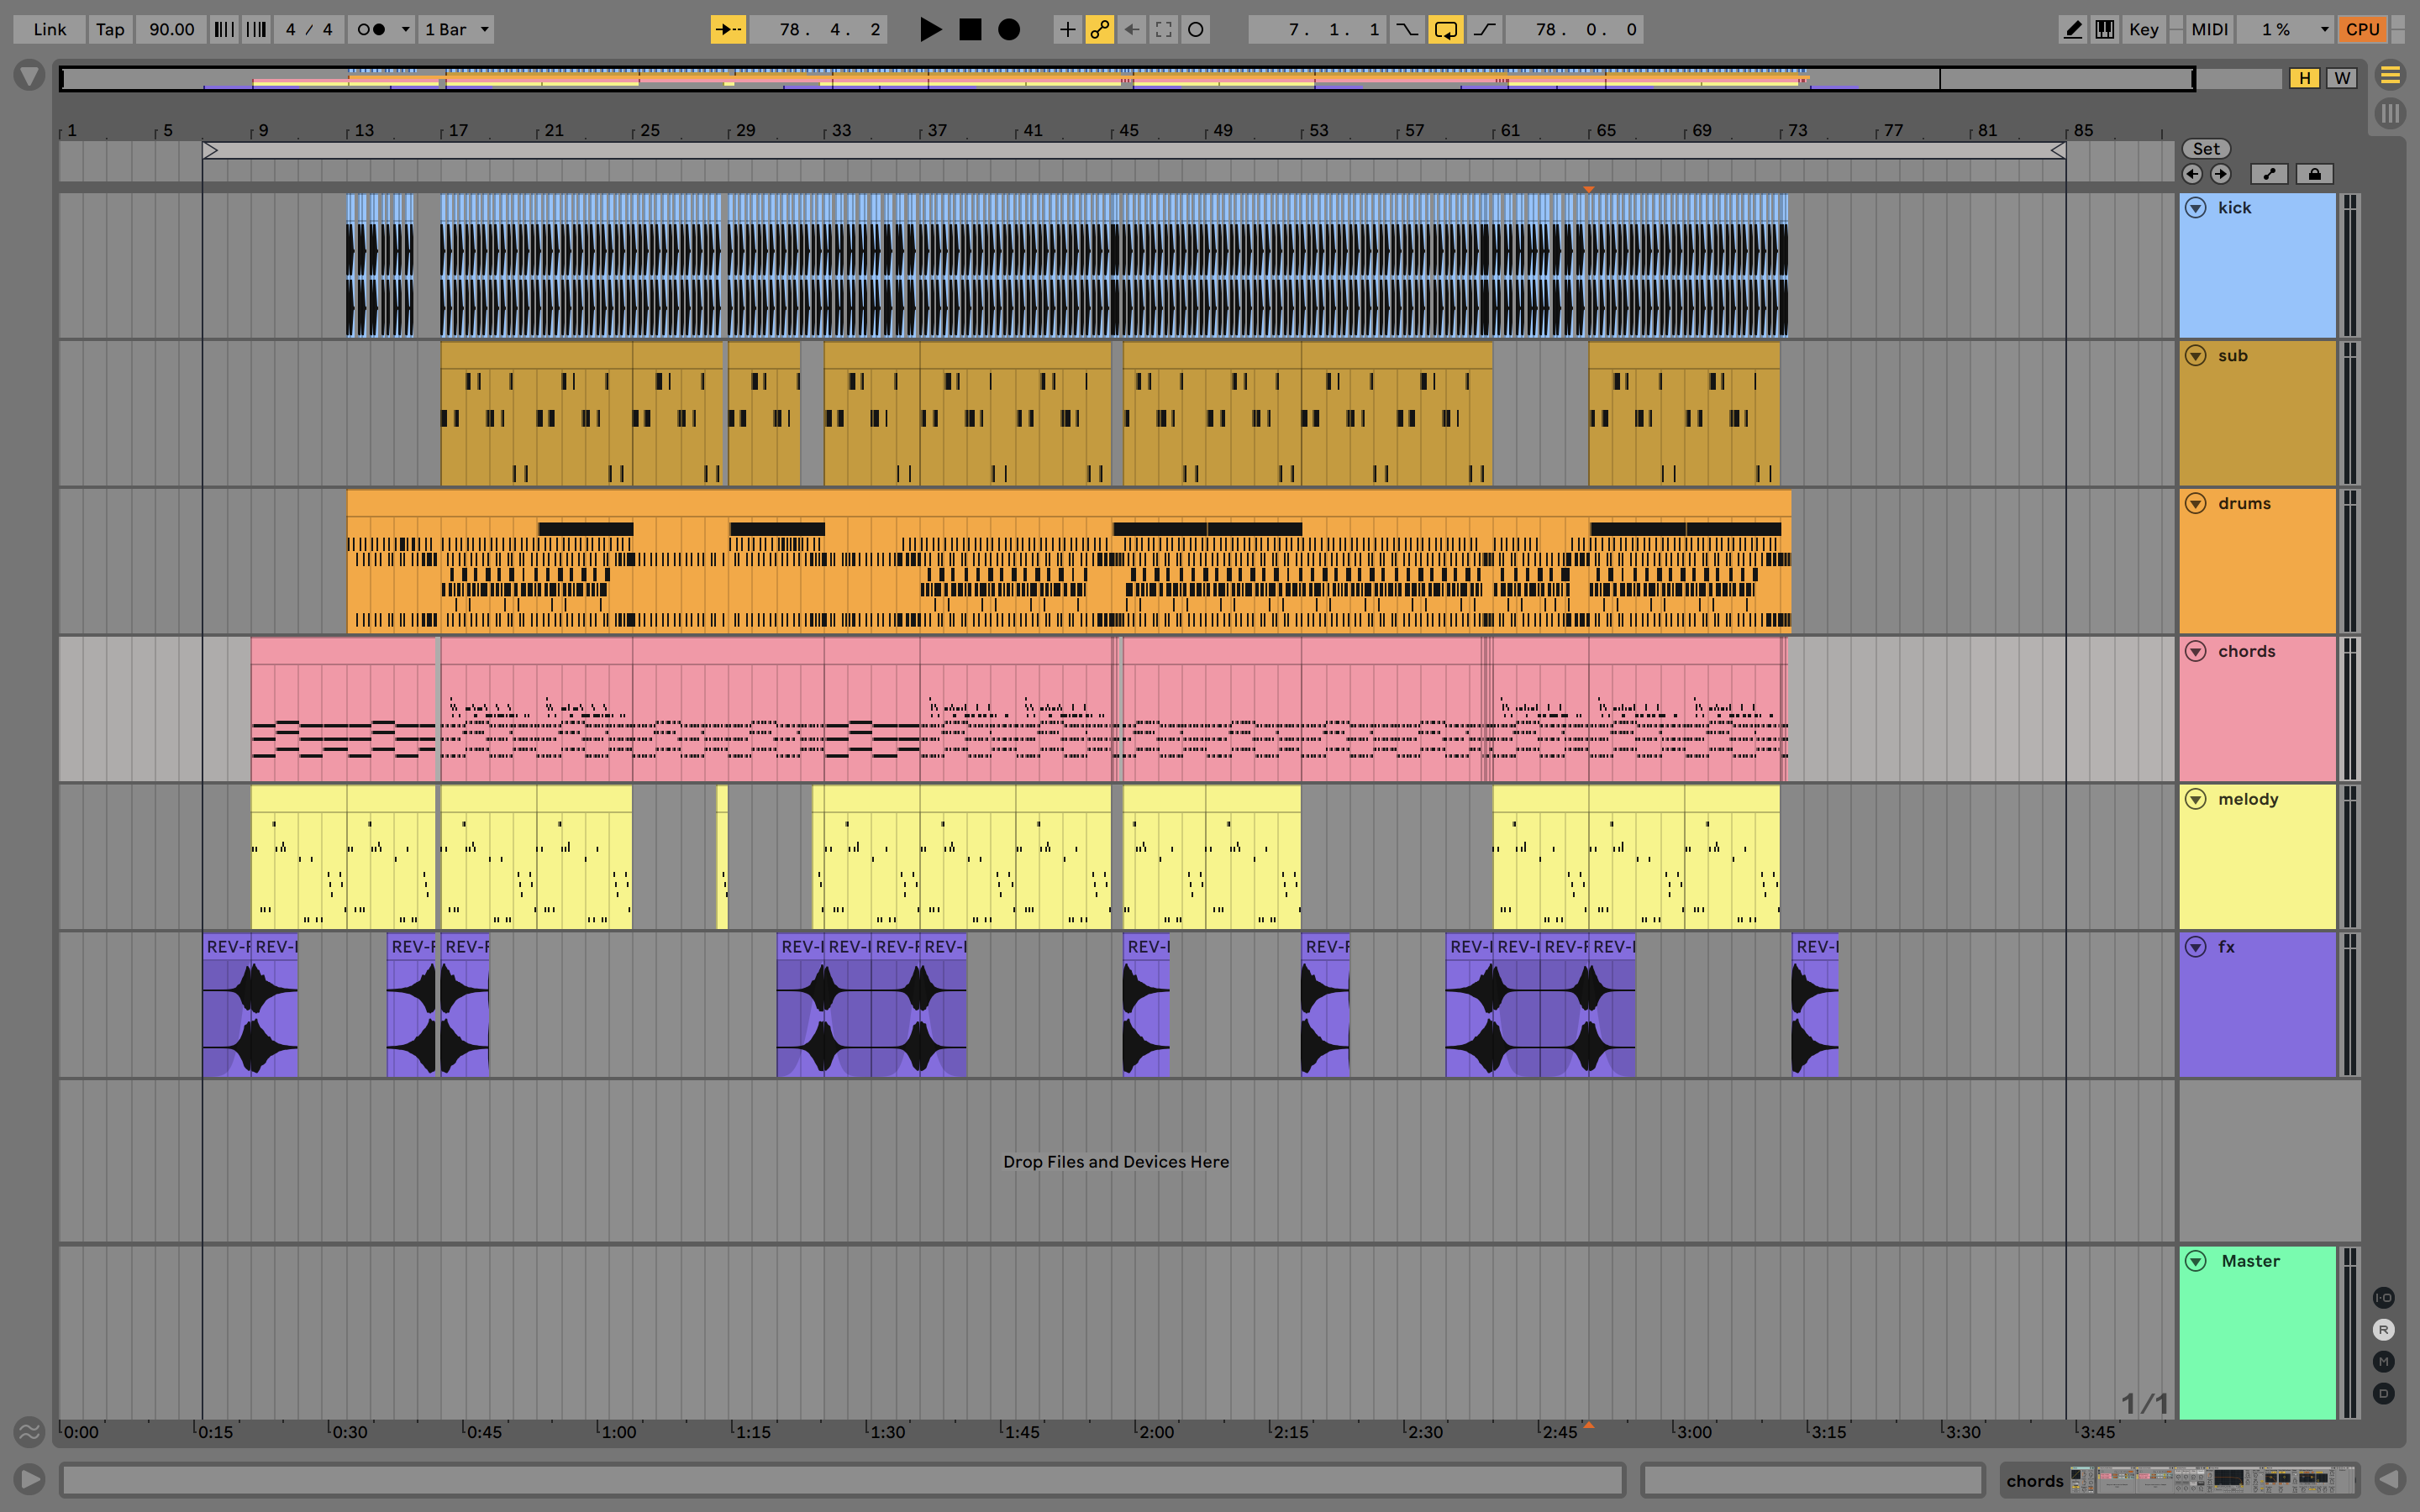This screenshot has height=1512, width=2420.
Task: Switch to MIDI map mode
Action: 2209,29
